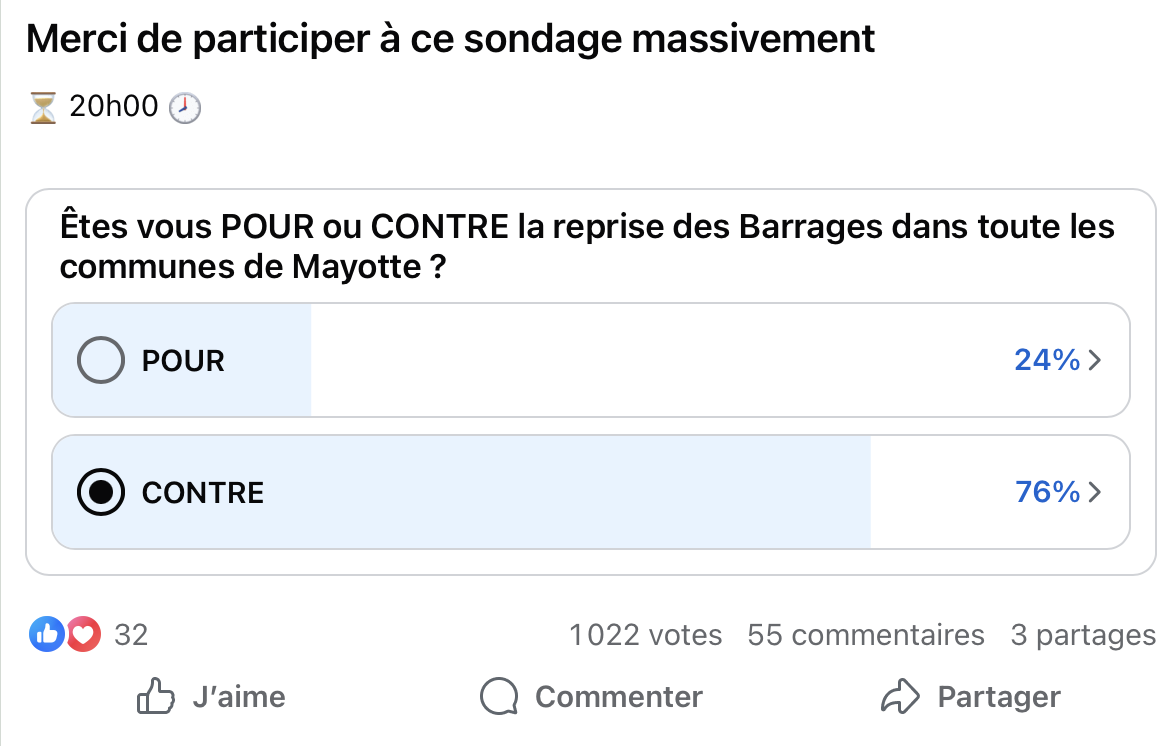The image size is (1176, 746).
Task: View the 55 commentaires
Action: [x=866, y=635]
